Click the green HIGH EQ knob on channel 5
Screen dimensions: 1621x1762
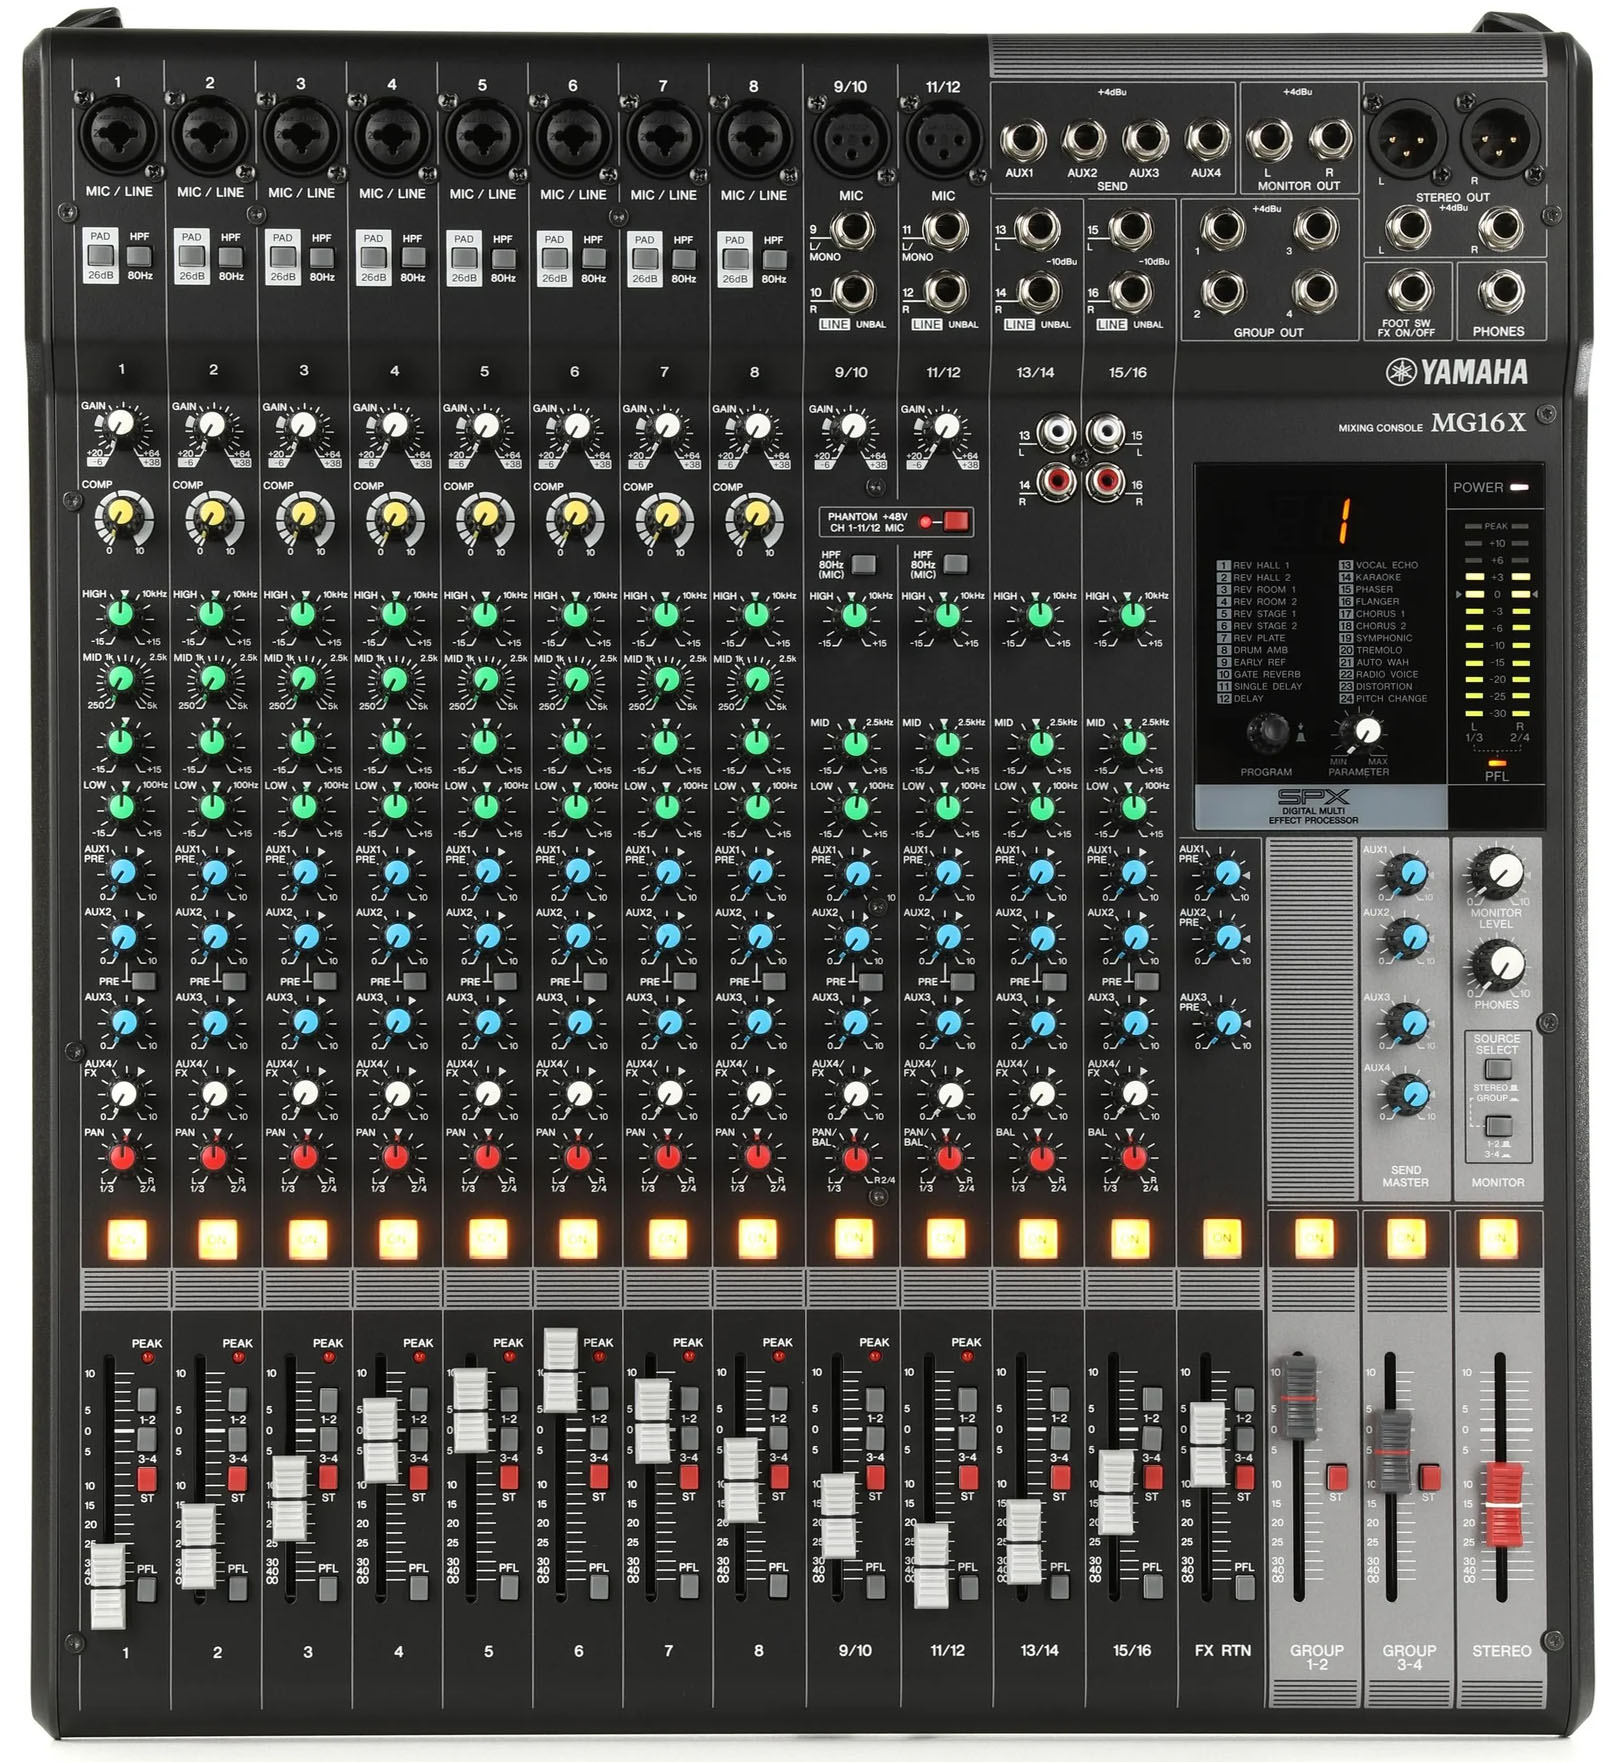(485, 612)
